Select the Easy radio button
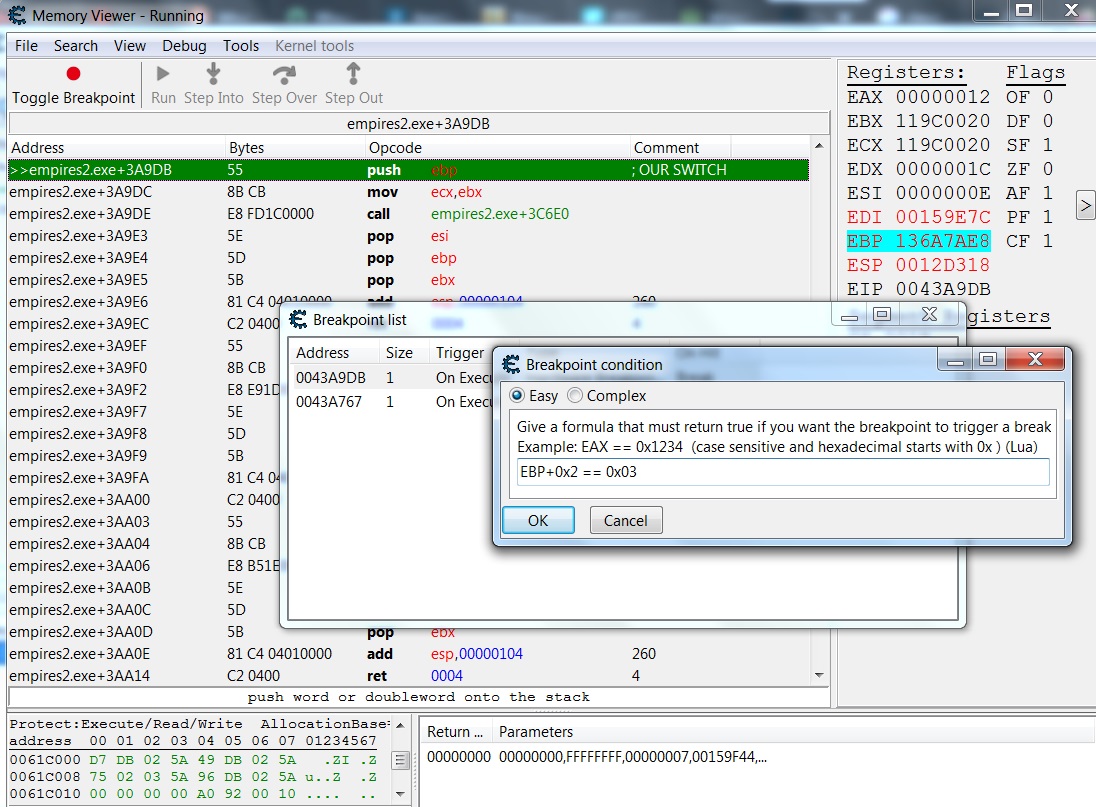 [x=517, y=396]
